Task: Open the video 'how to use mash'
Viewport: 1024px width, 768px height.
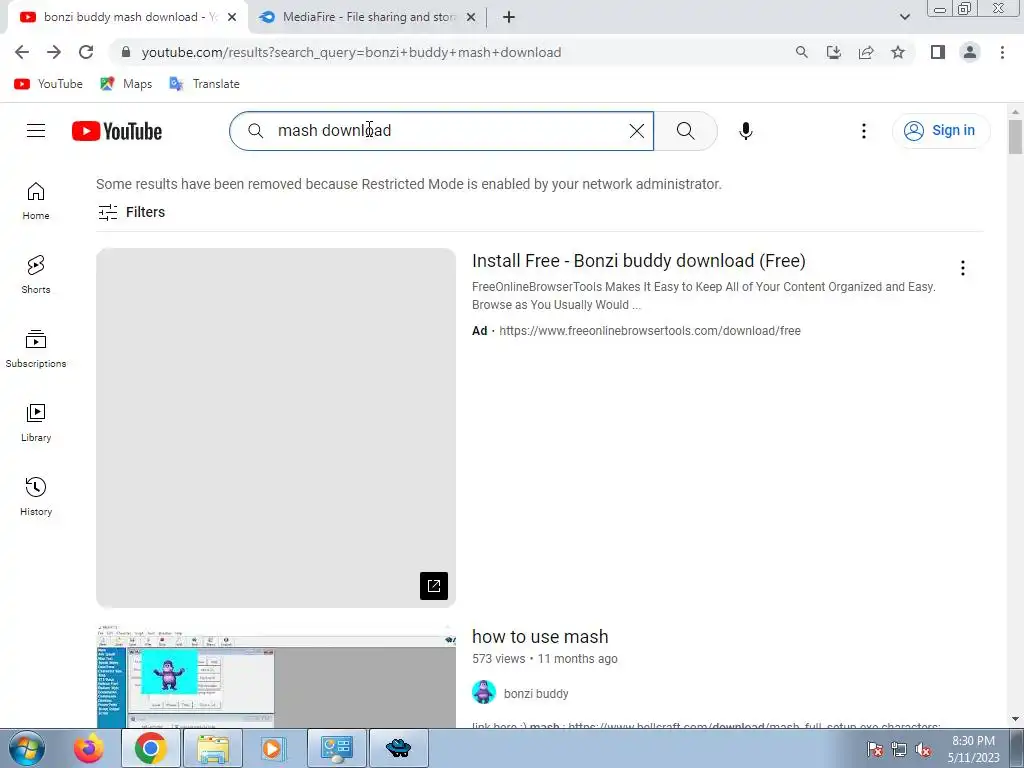Action: coord(540,637)
